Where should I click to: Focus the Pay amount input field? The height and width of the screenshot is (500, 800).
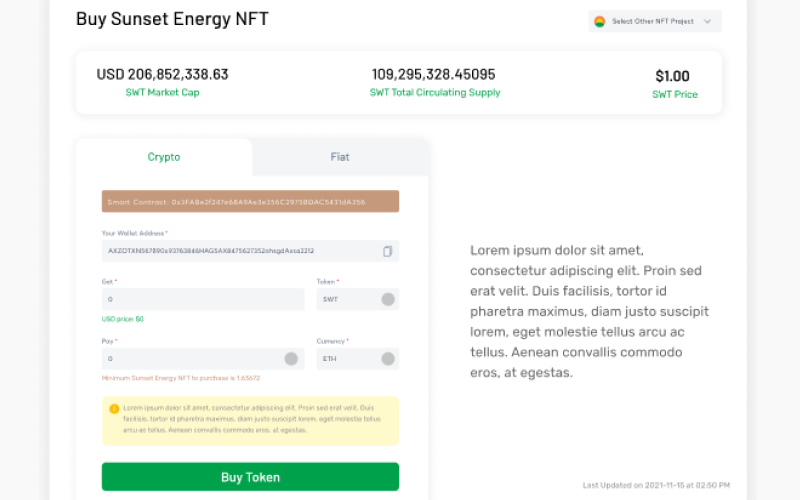tap(190, 359)
